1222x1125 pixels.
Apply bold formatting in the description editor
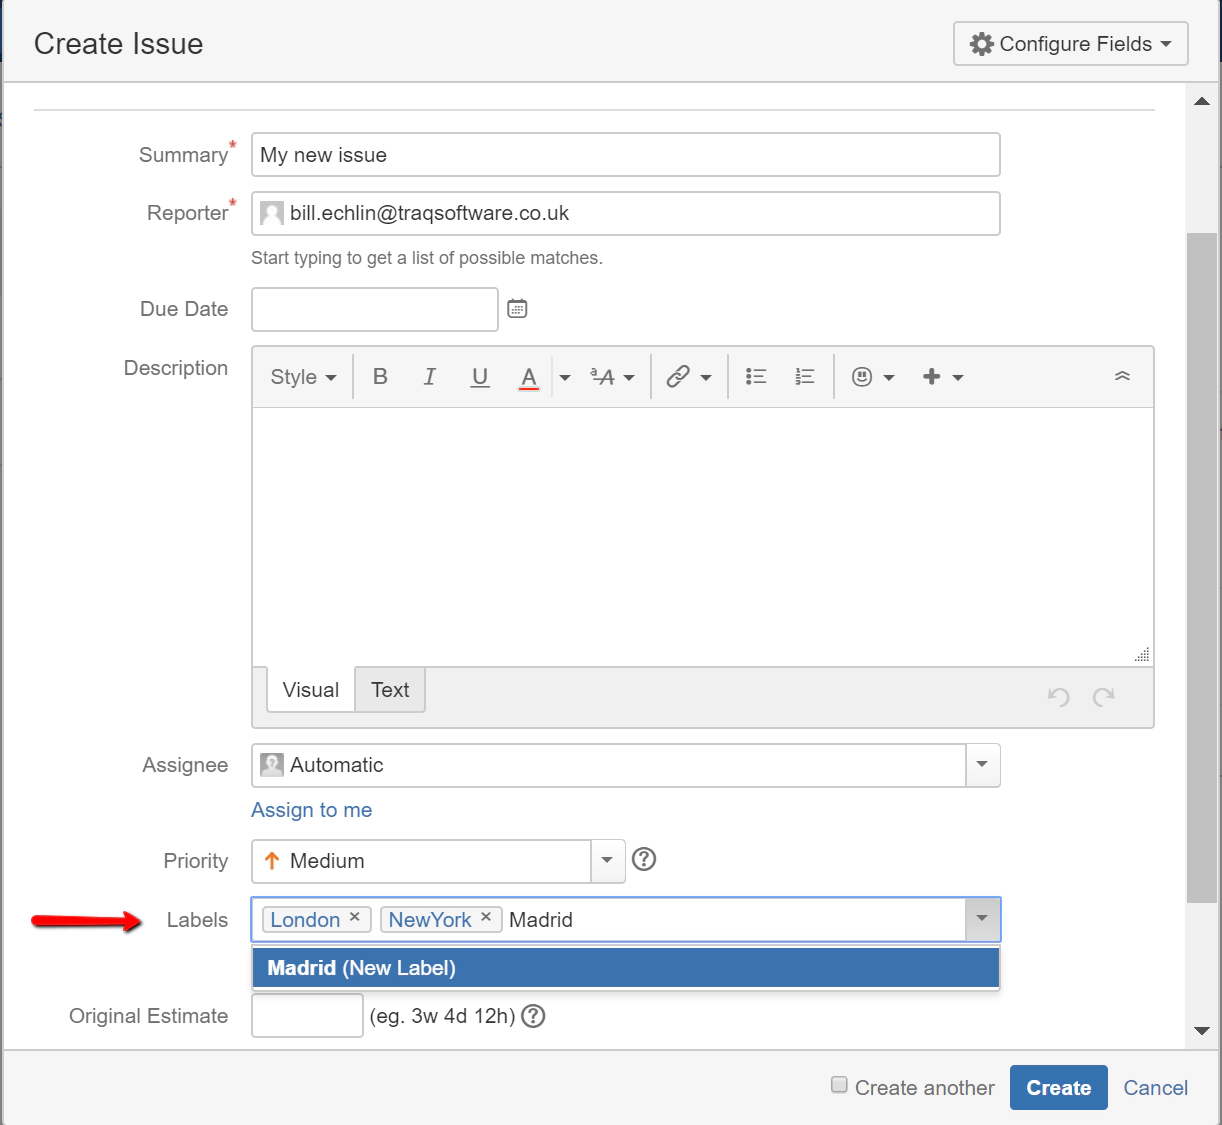[380, 377]
